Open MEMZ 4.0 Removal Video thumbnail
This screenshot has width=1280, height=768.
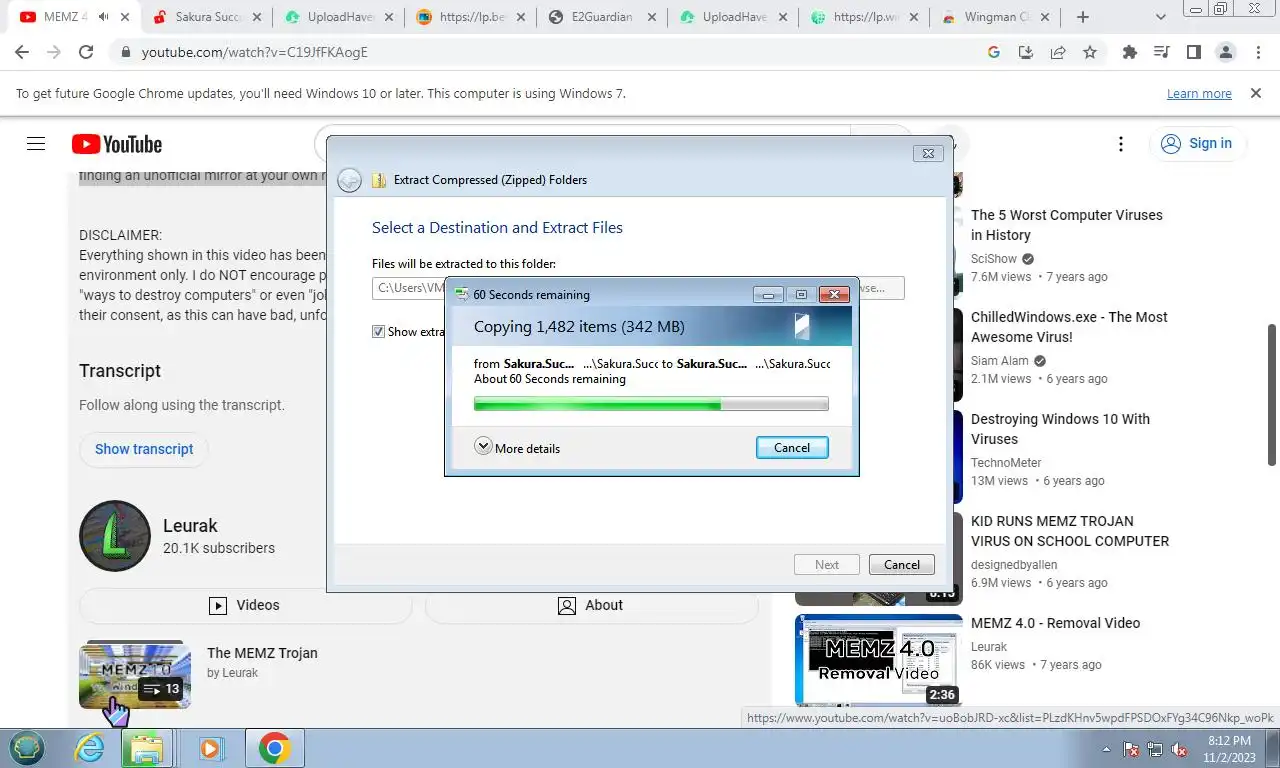pos(879,660)
